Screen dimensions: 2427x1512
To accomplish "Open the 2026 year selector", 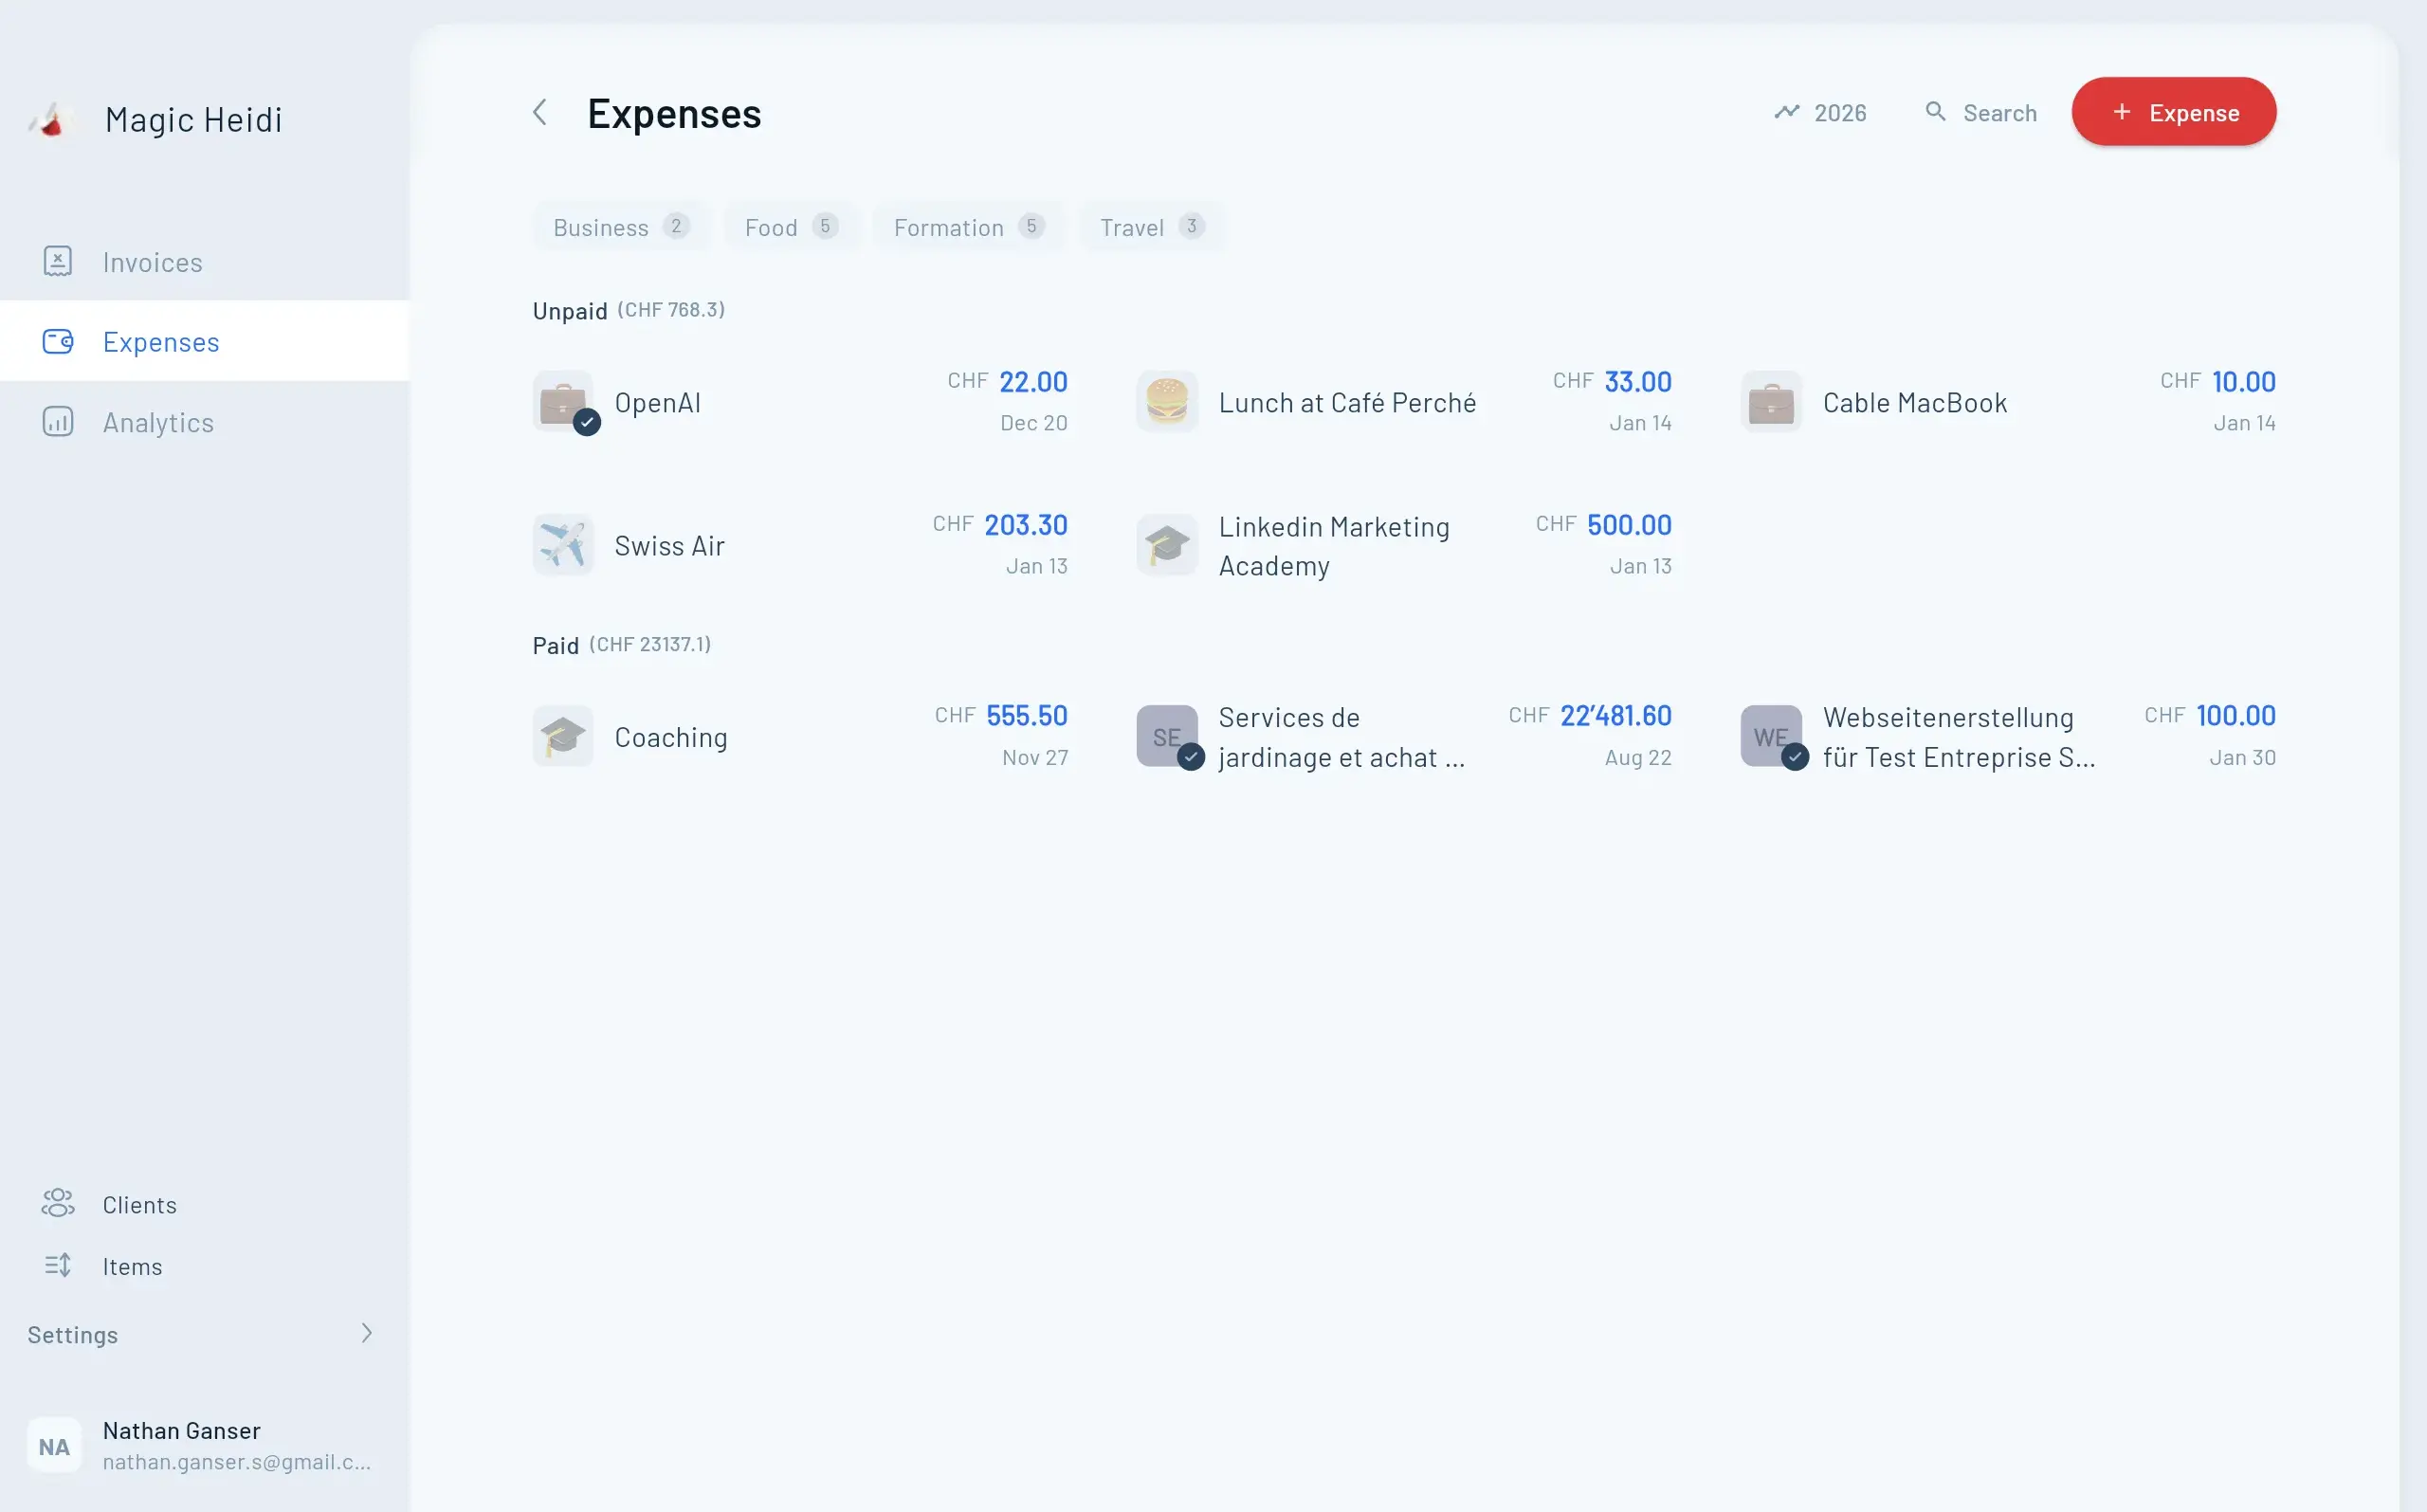I will pyautogui.click(x=1840, y=112).
